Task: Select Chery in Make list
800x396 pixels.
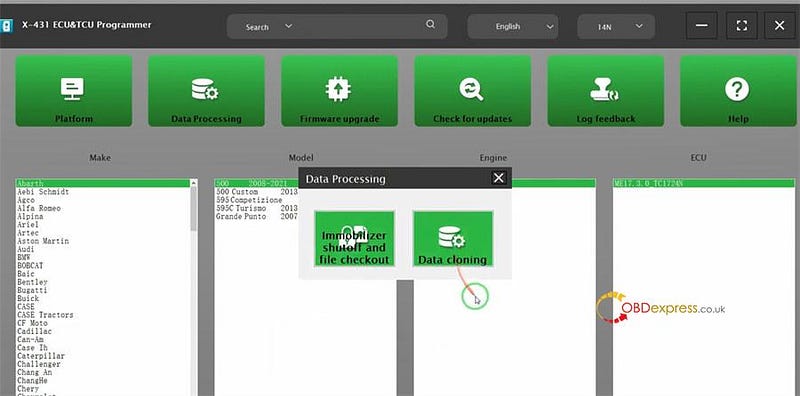Action: (103, 389)
